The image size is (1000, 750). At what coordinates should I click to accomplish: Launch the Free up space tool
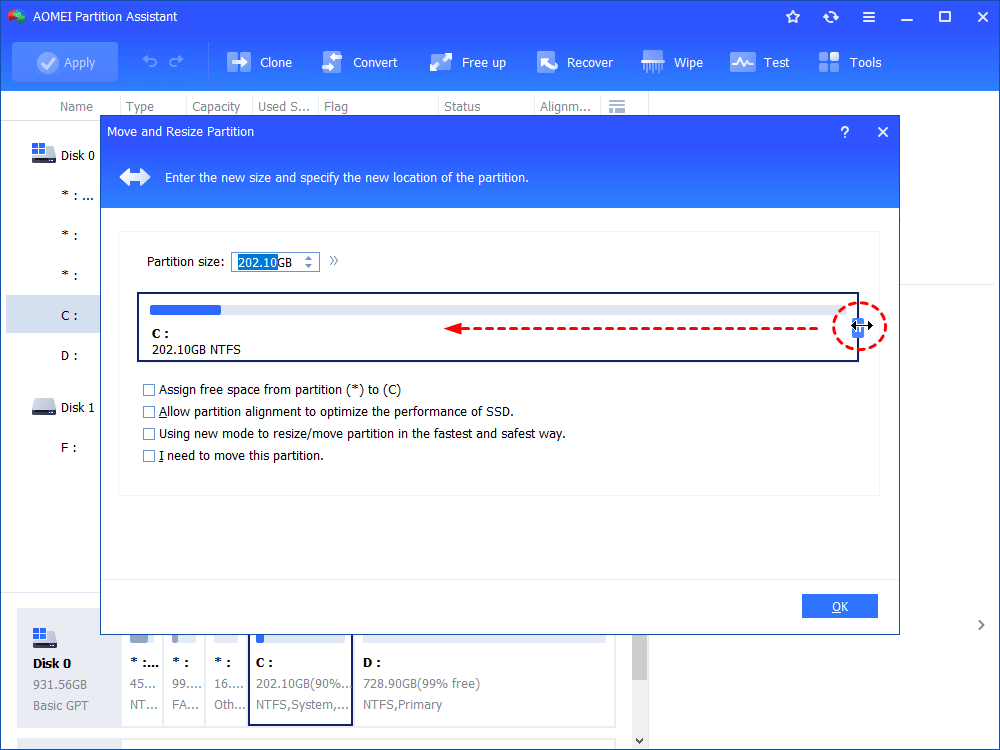(x=467, y=61)
